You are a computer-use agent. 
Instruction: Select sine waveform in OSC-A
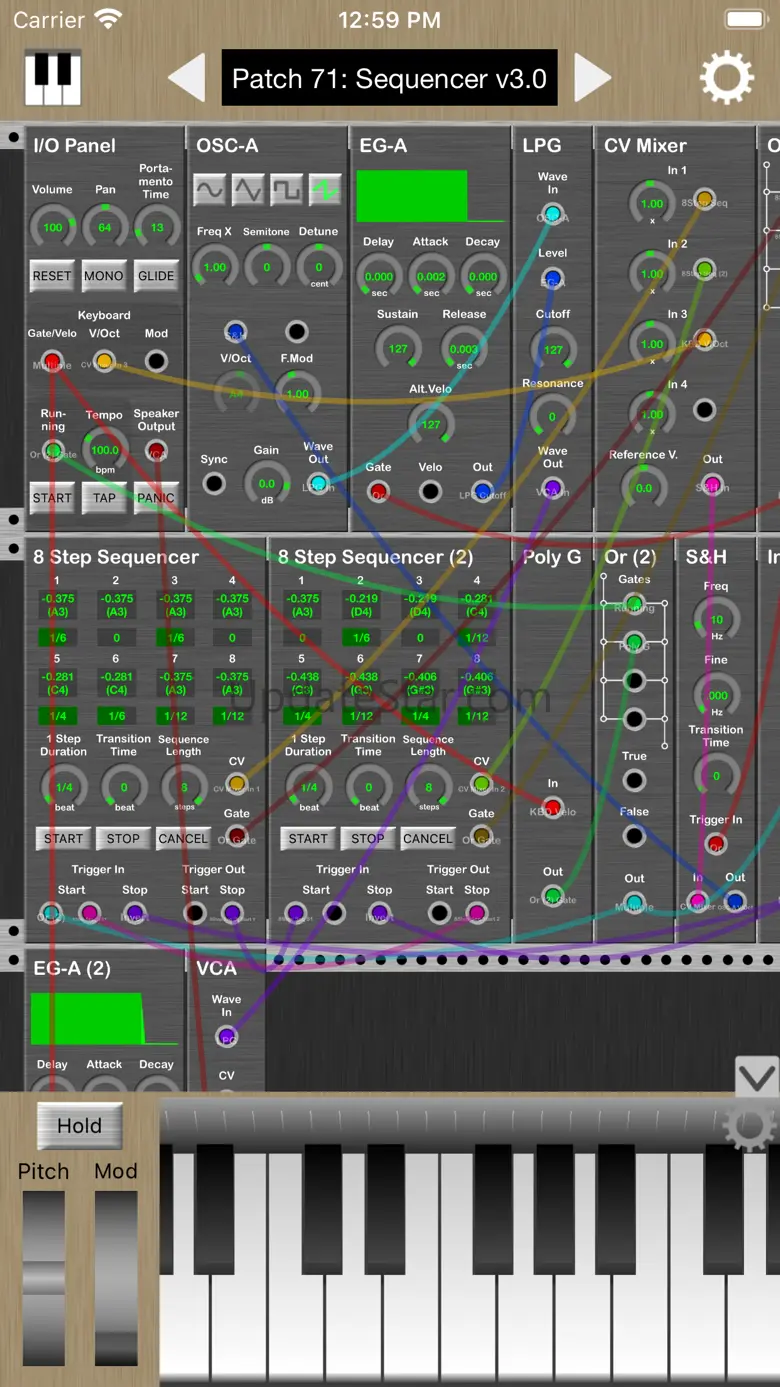tap(210, 188)
